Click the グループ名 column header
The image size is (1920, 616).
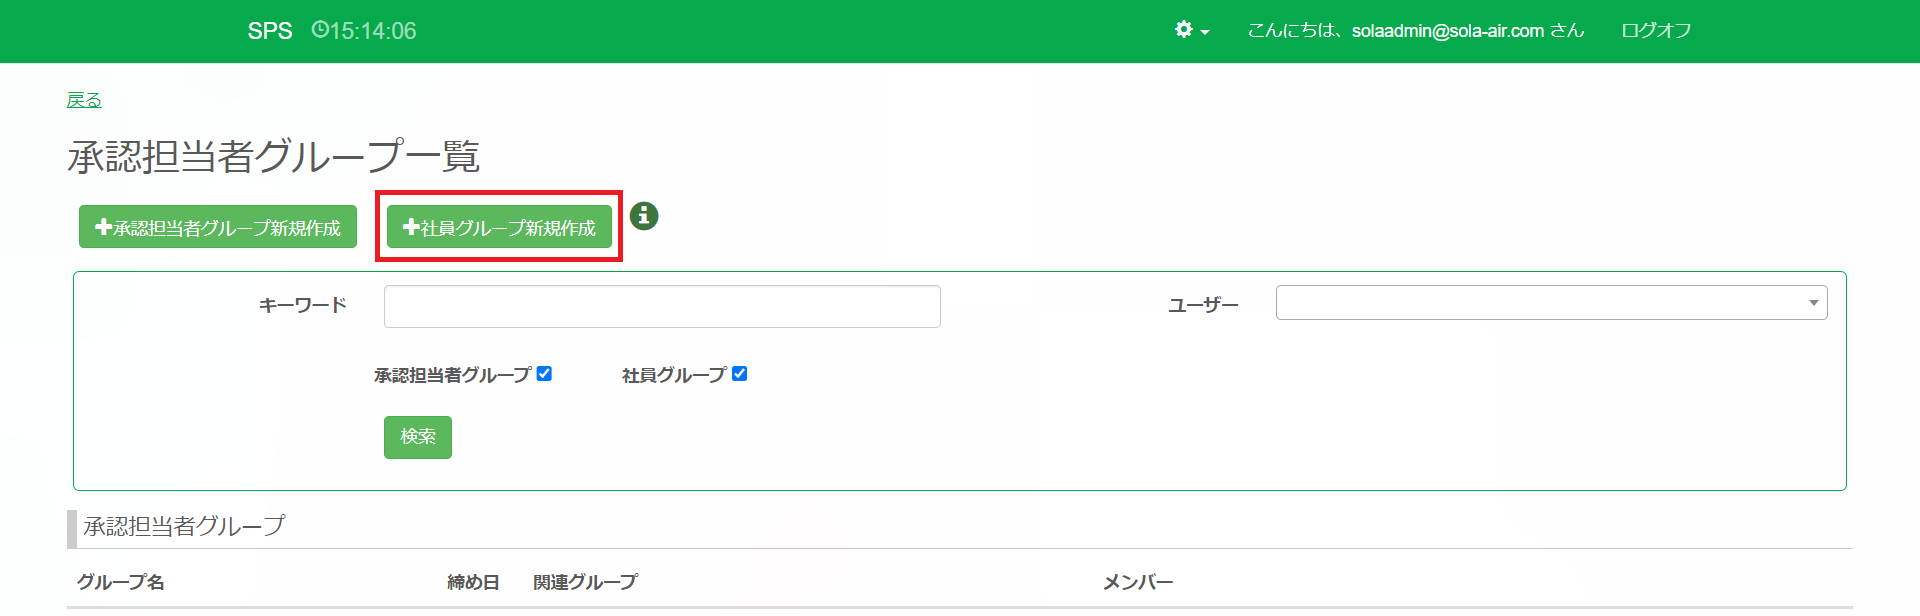(x=121, y=582)
